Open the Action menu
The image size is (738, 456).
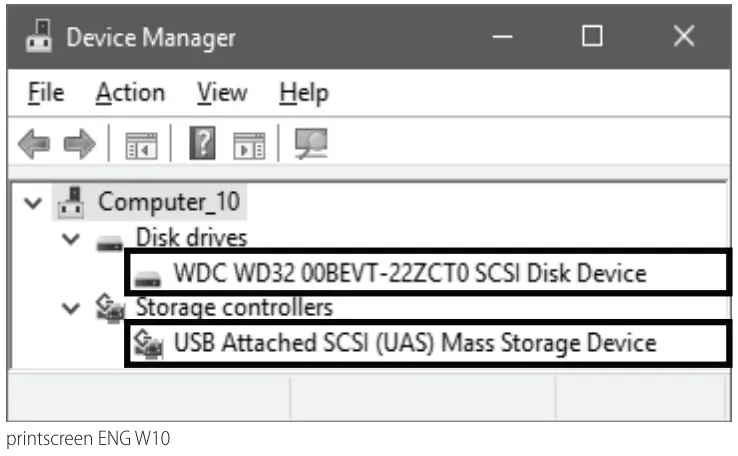(130, 93)
